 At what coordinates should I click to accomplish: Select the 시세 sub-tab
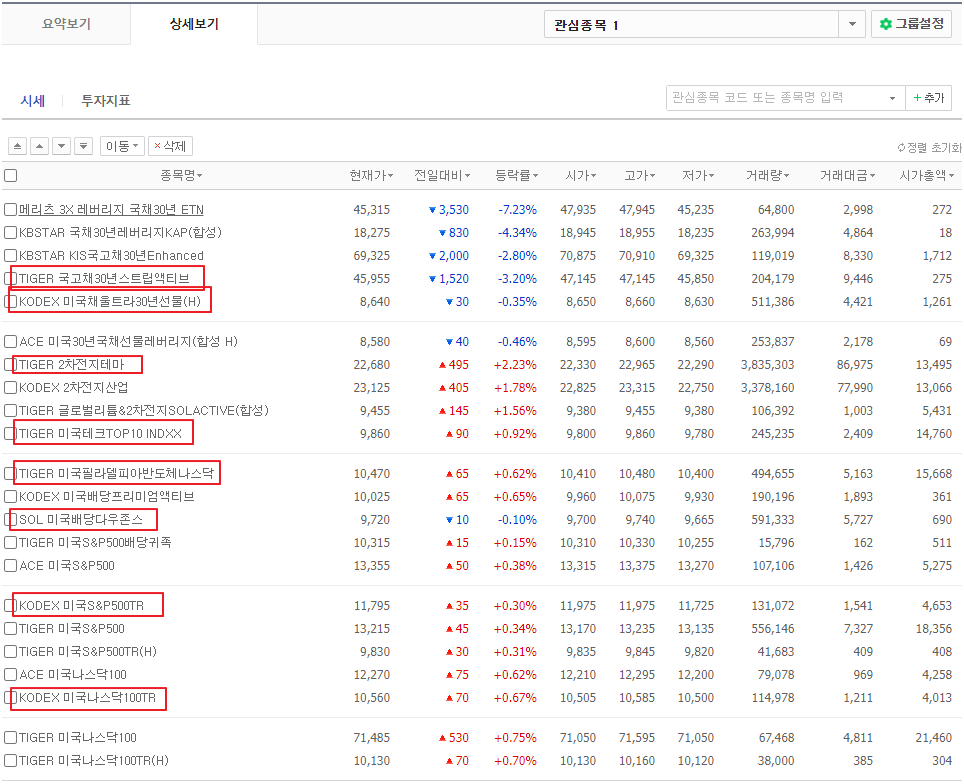(33, 101)
